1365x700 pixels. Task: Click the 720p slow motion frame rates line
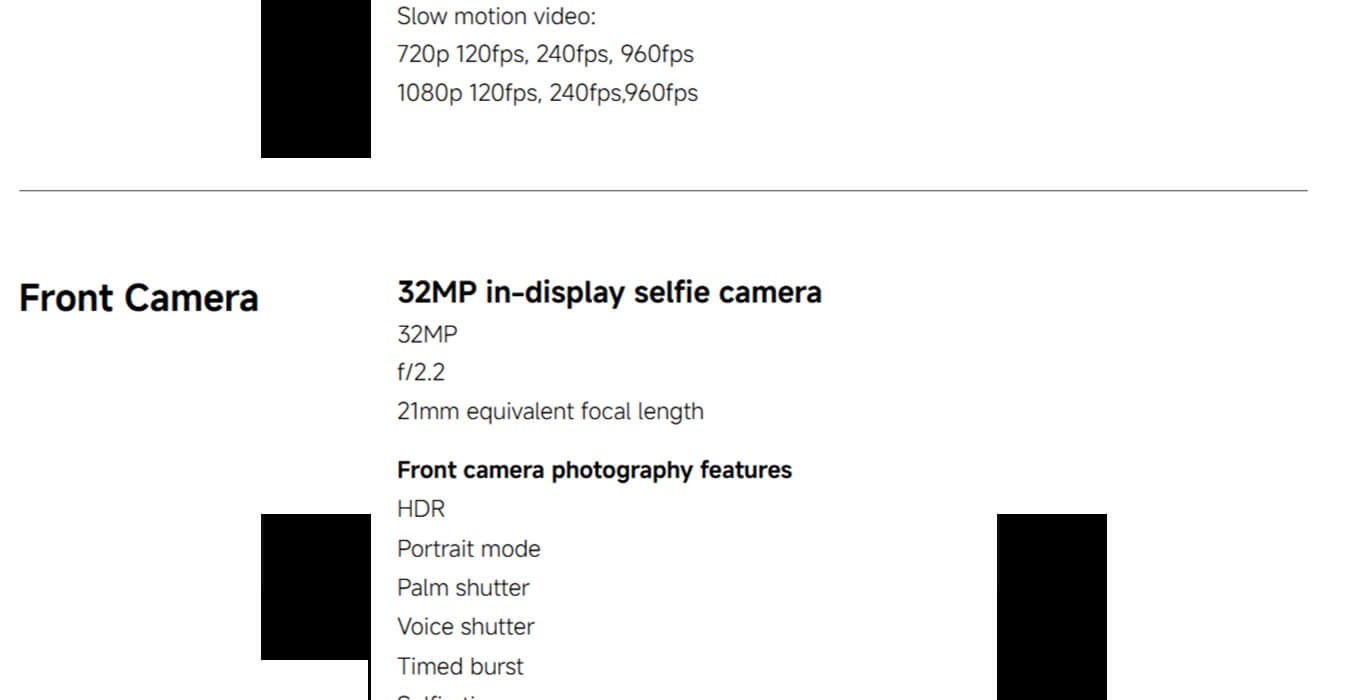click(545, 54)
